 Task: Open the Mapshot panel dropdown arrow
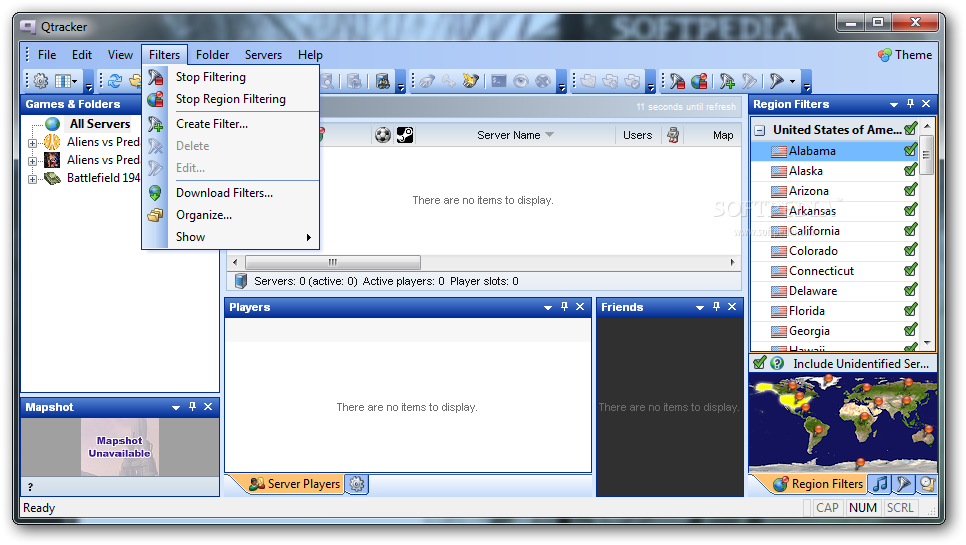tap(176, 408)
